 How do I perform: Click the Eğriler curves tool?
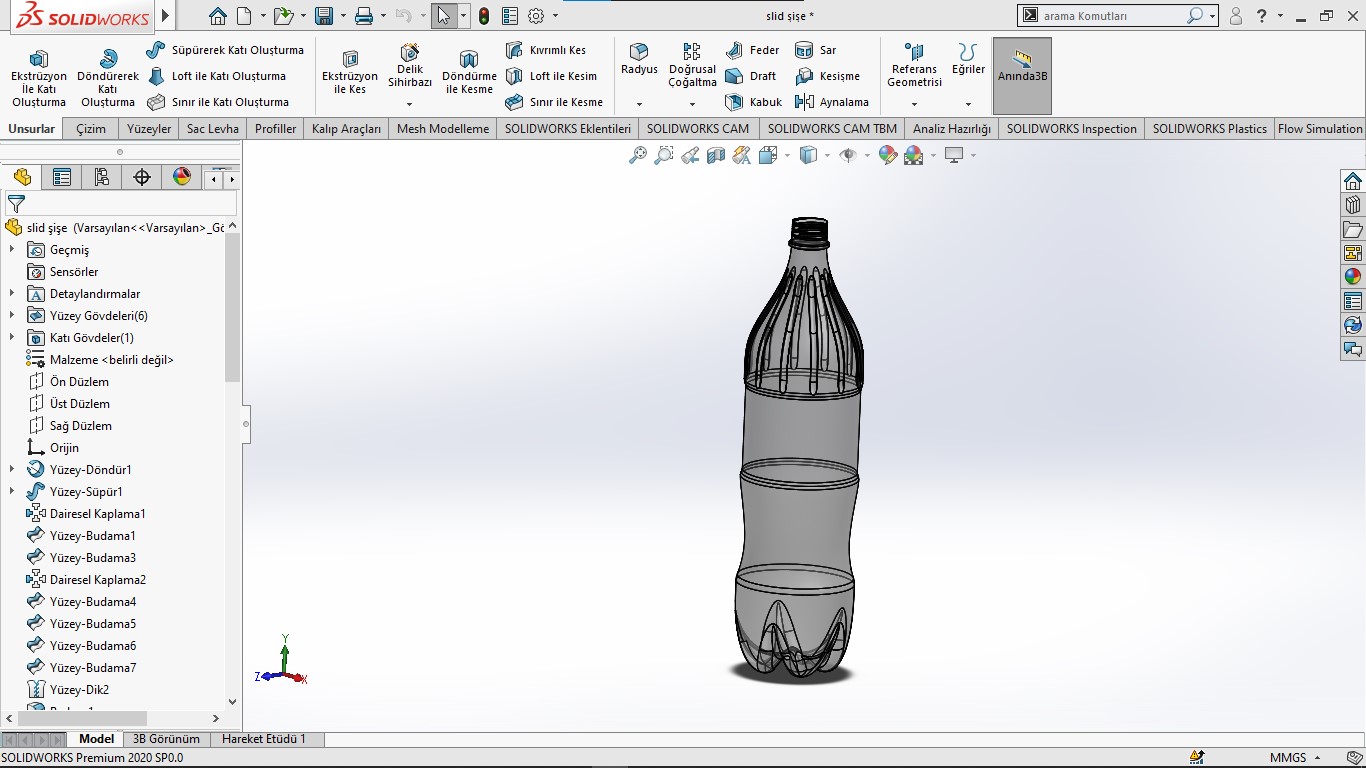coord(968,60)
